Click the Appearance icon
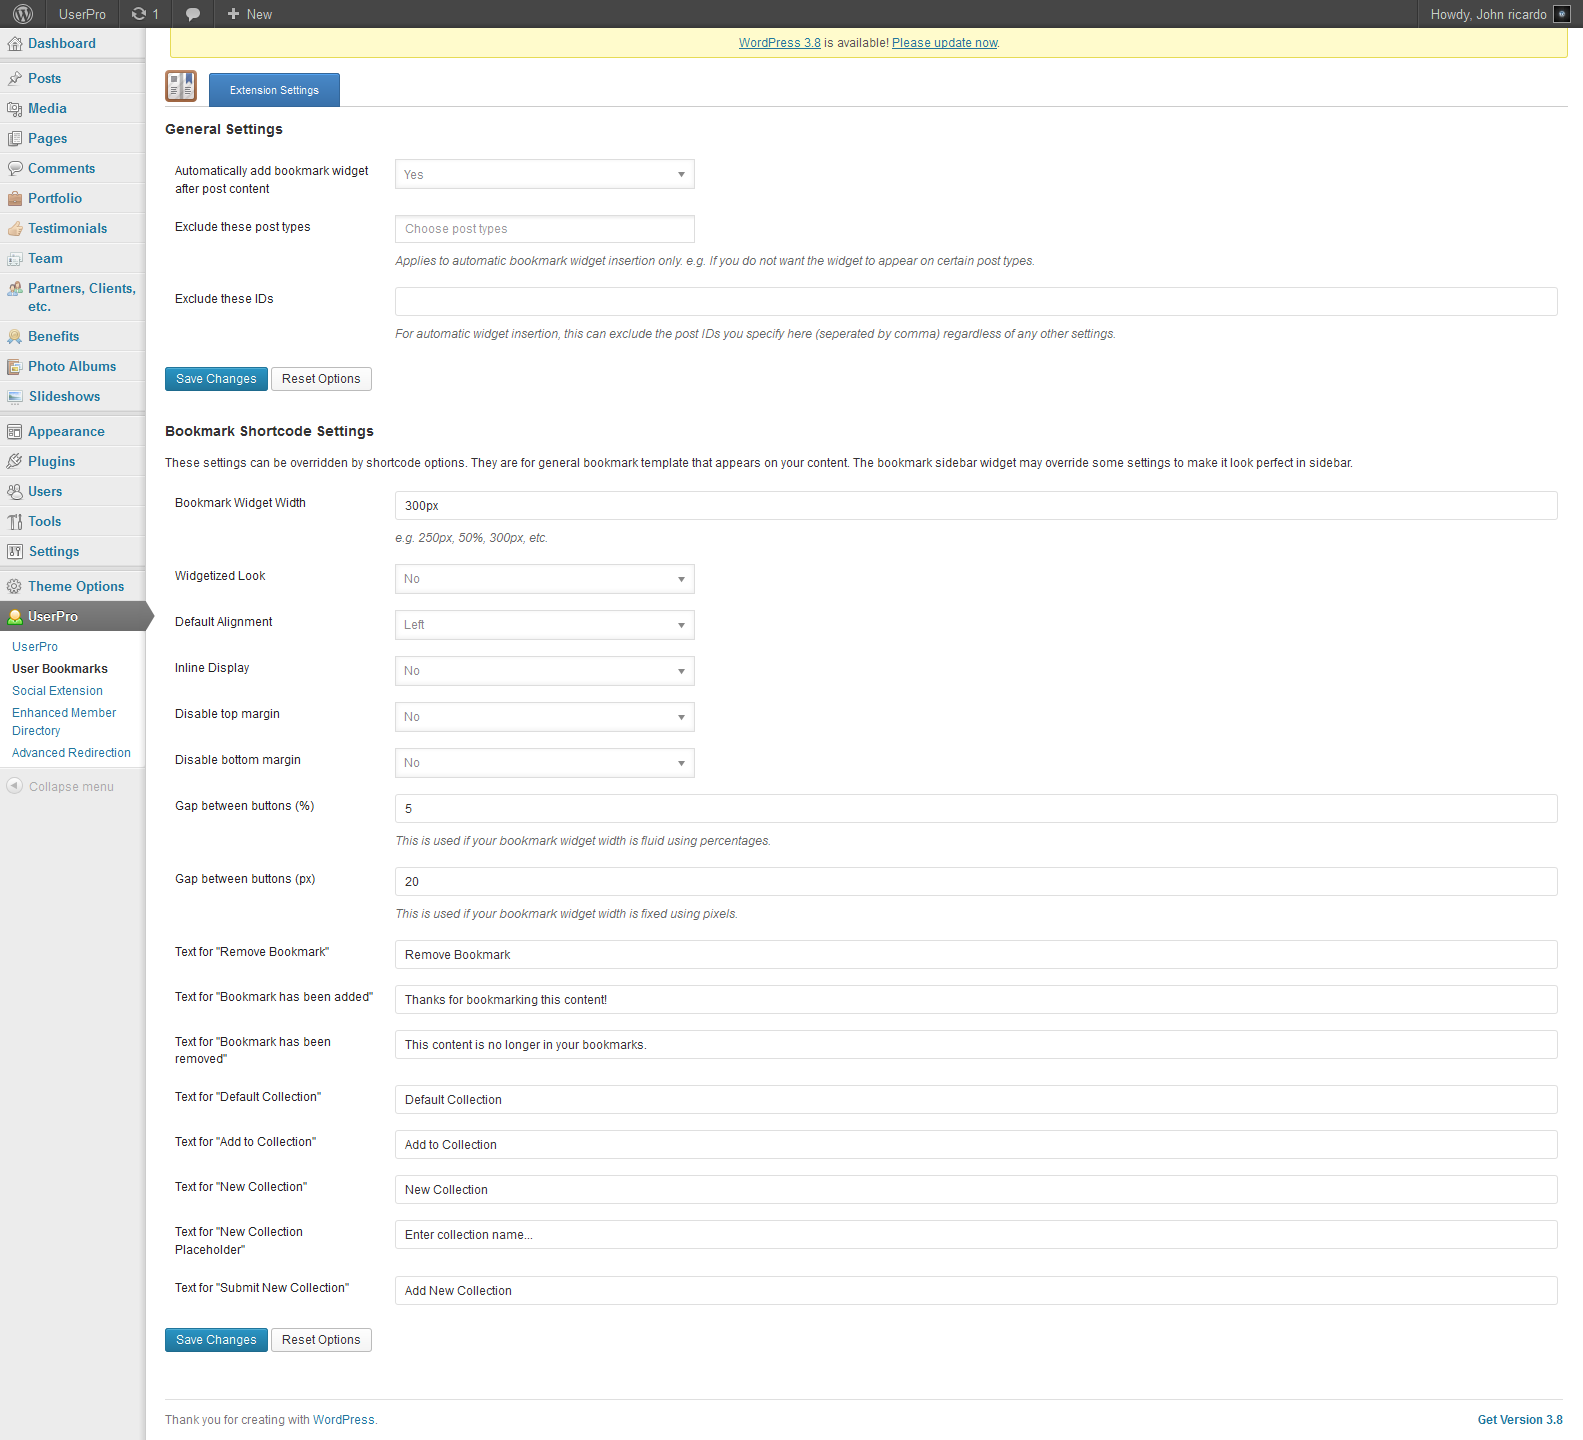This screenshot has width=1583, height=1440. (15, 432)
